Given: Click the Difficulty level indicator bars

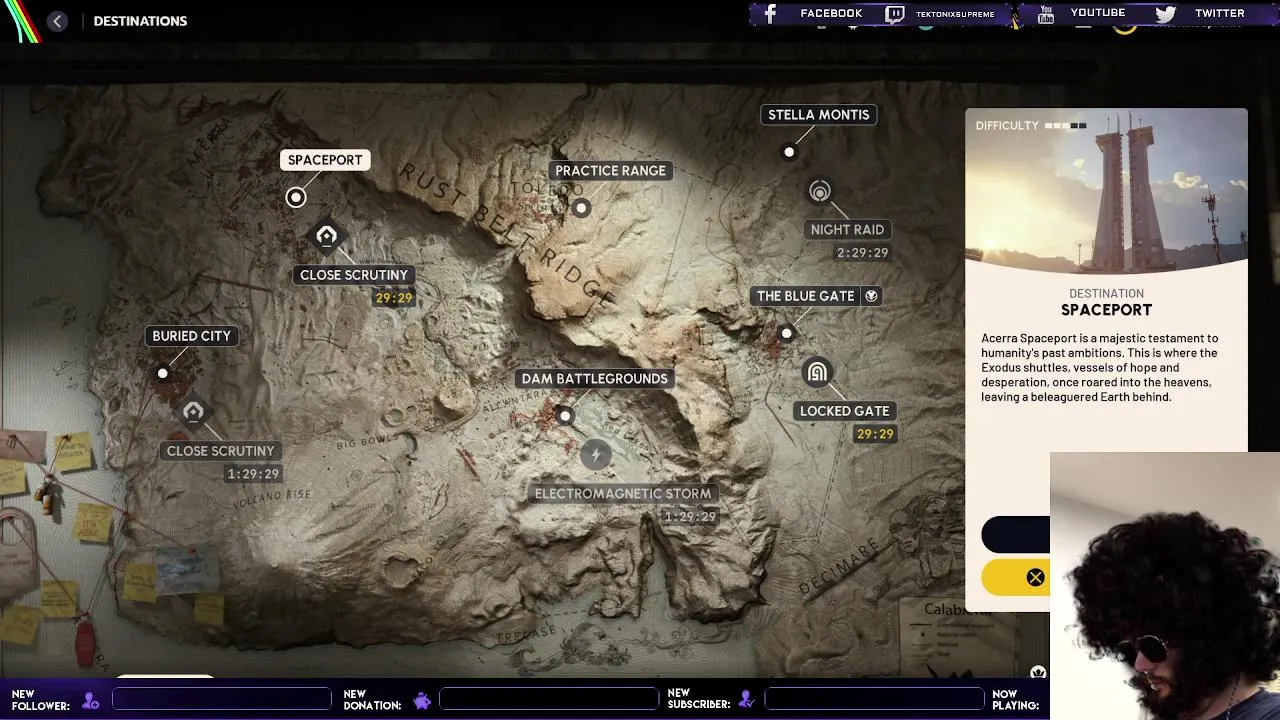Looking at the screenshot, I should pyautogui.click(x=1065, y=126).
